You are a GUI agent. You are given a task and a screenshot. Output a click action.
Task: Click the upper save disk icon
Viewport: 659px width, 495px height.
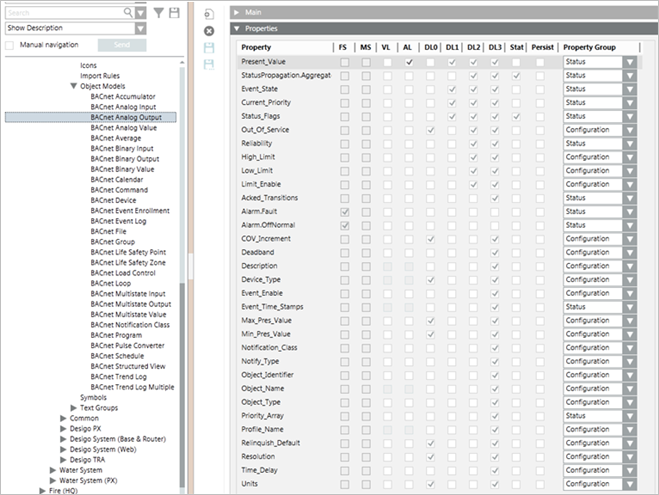pos(209,47)
